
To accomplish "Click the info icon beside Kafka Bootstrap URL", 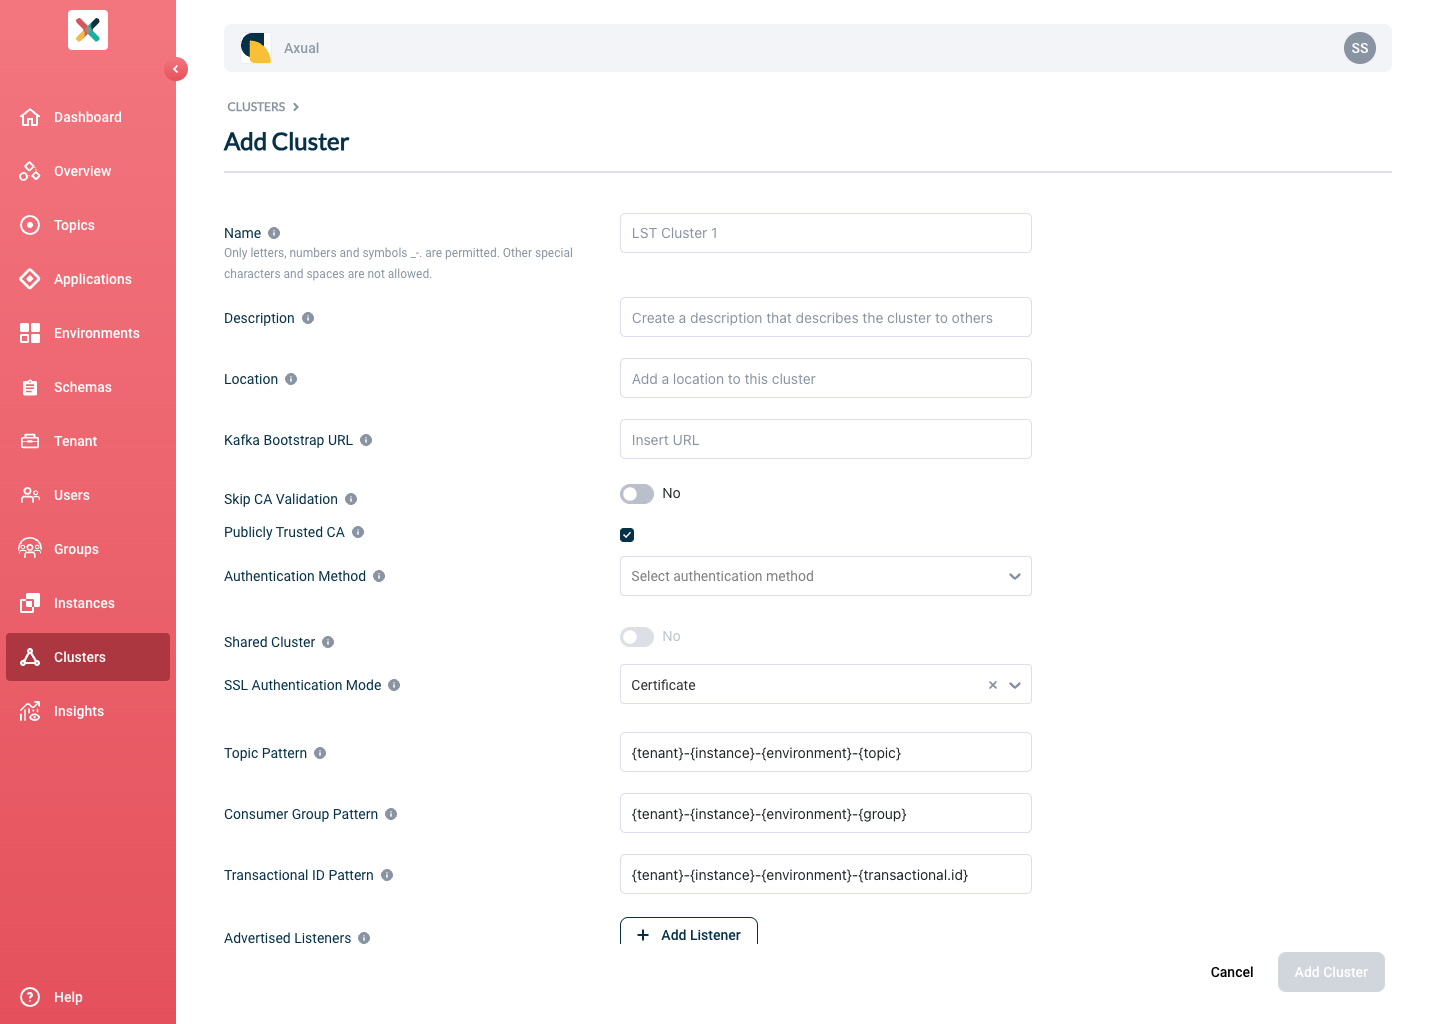I will [x=366, y=440].
